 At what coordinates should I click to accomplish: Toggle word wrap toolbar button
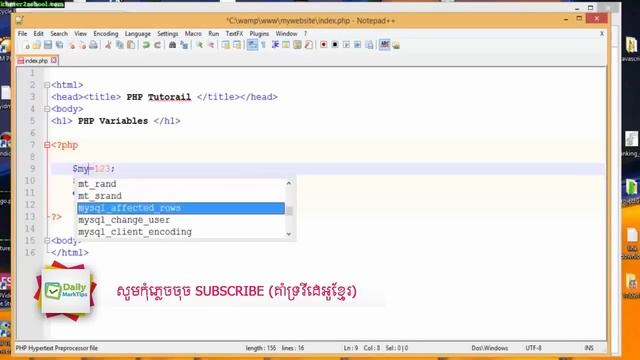[x=252, y=45]
